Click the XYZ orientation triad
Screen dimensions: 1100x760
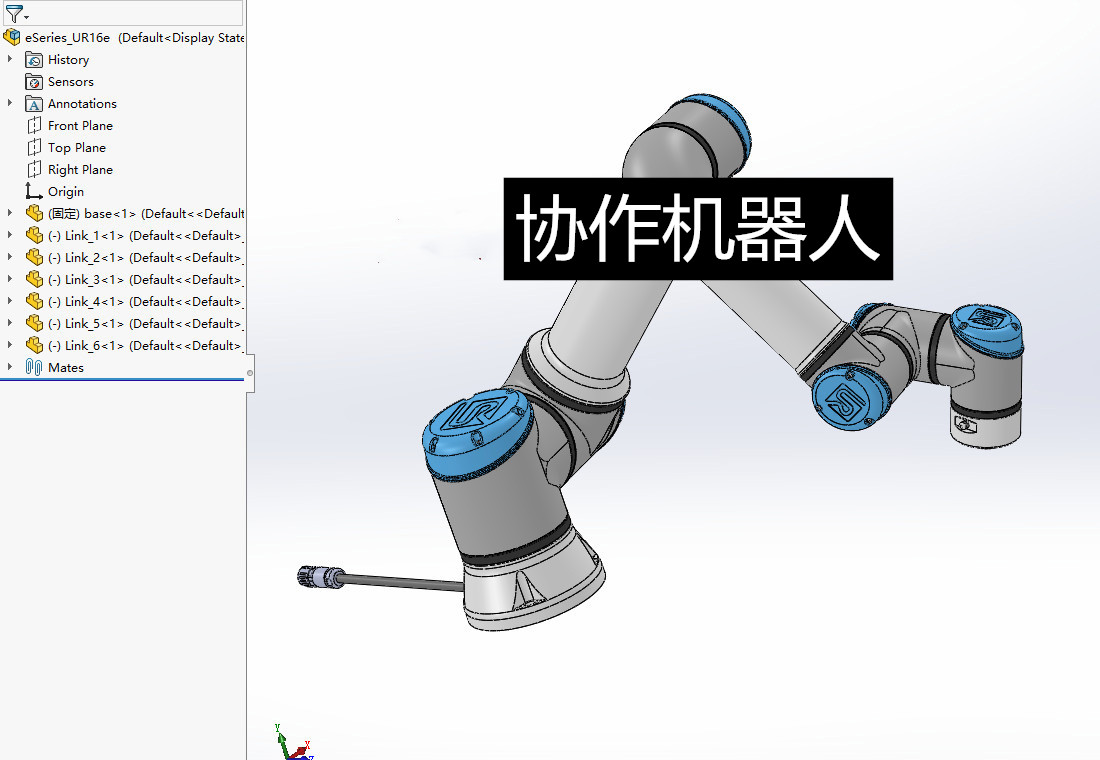coord(293,742)
